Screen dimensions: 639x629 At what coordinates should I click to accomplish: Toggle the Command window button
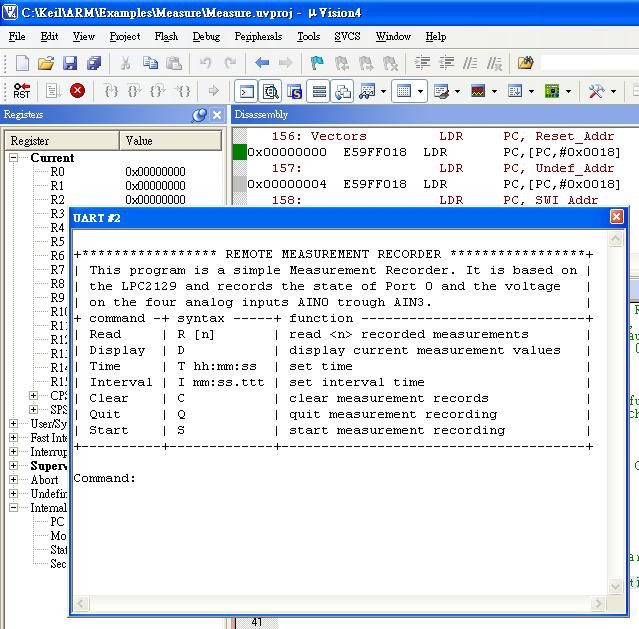coord(246,91)
